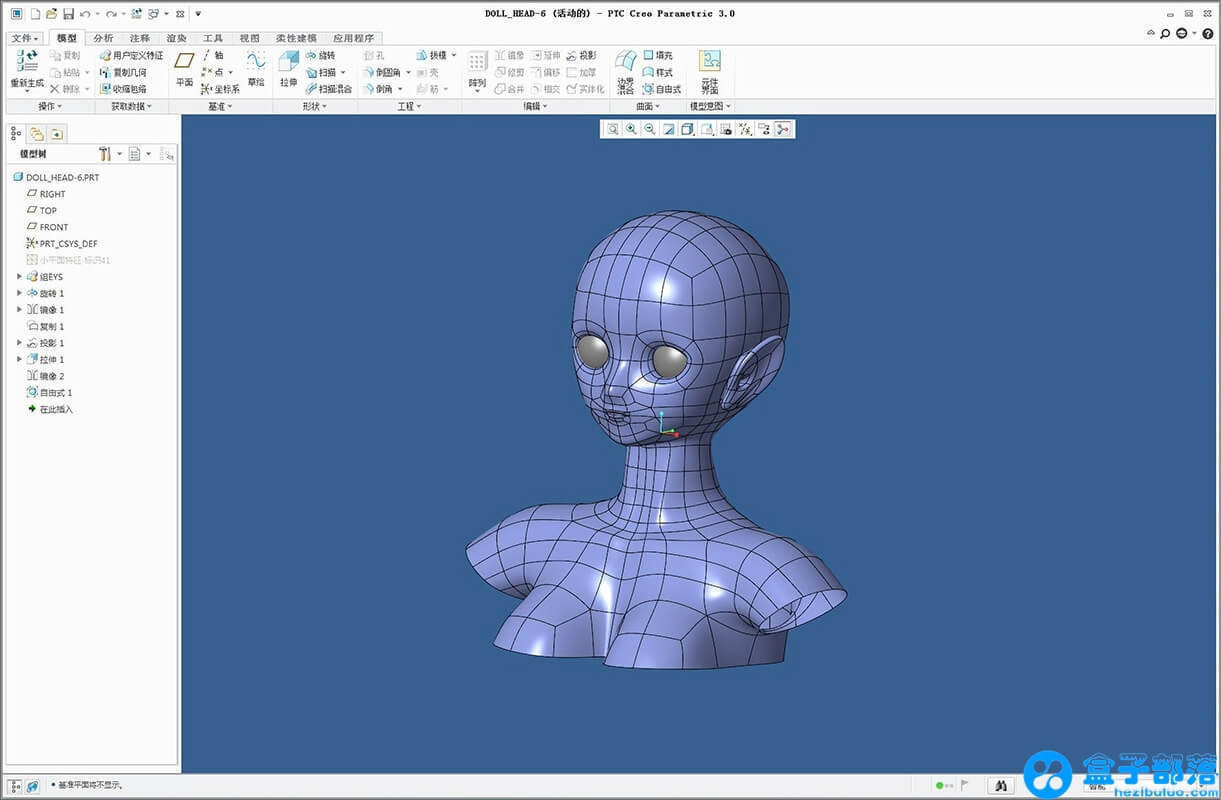The height and width of the screenshot is (800, 1221).
Task: Toggle the datum display filters icon
Action: tap(744, 129)
